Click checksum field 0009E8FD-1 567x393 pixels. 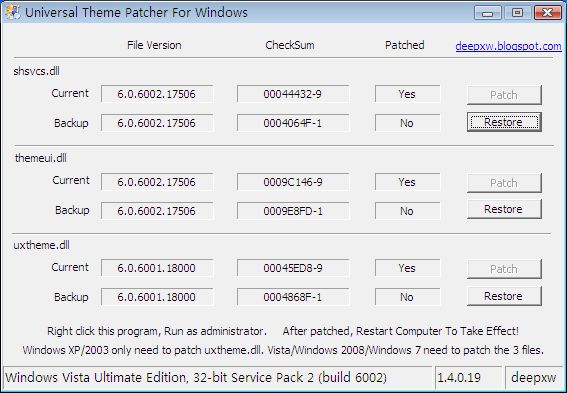(293, 211)
